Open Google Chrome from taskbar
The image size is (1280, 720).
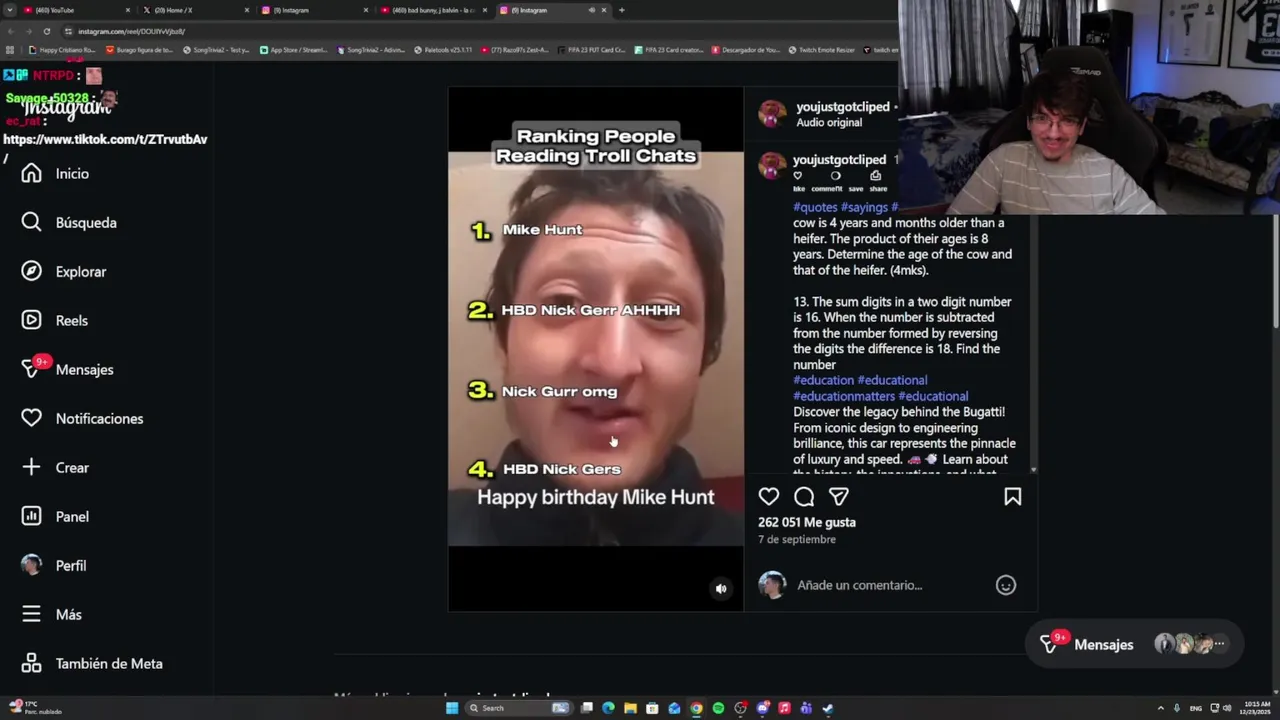(x=696, y=708)
